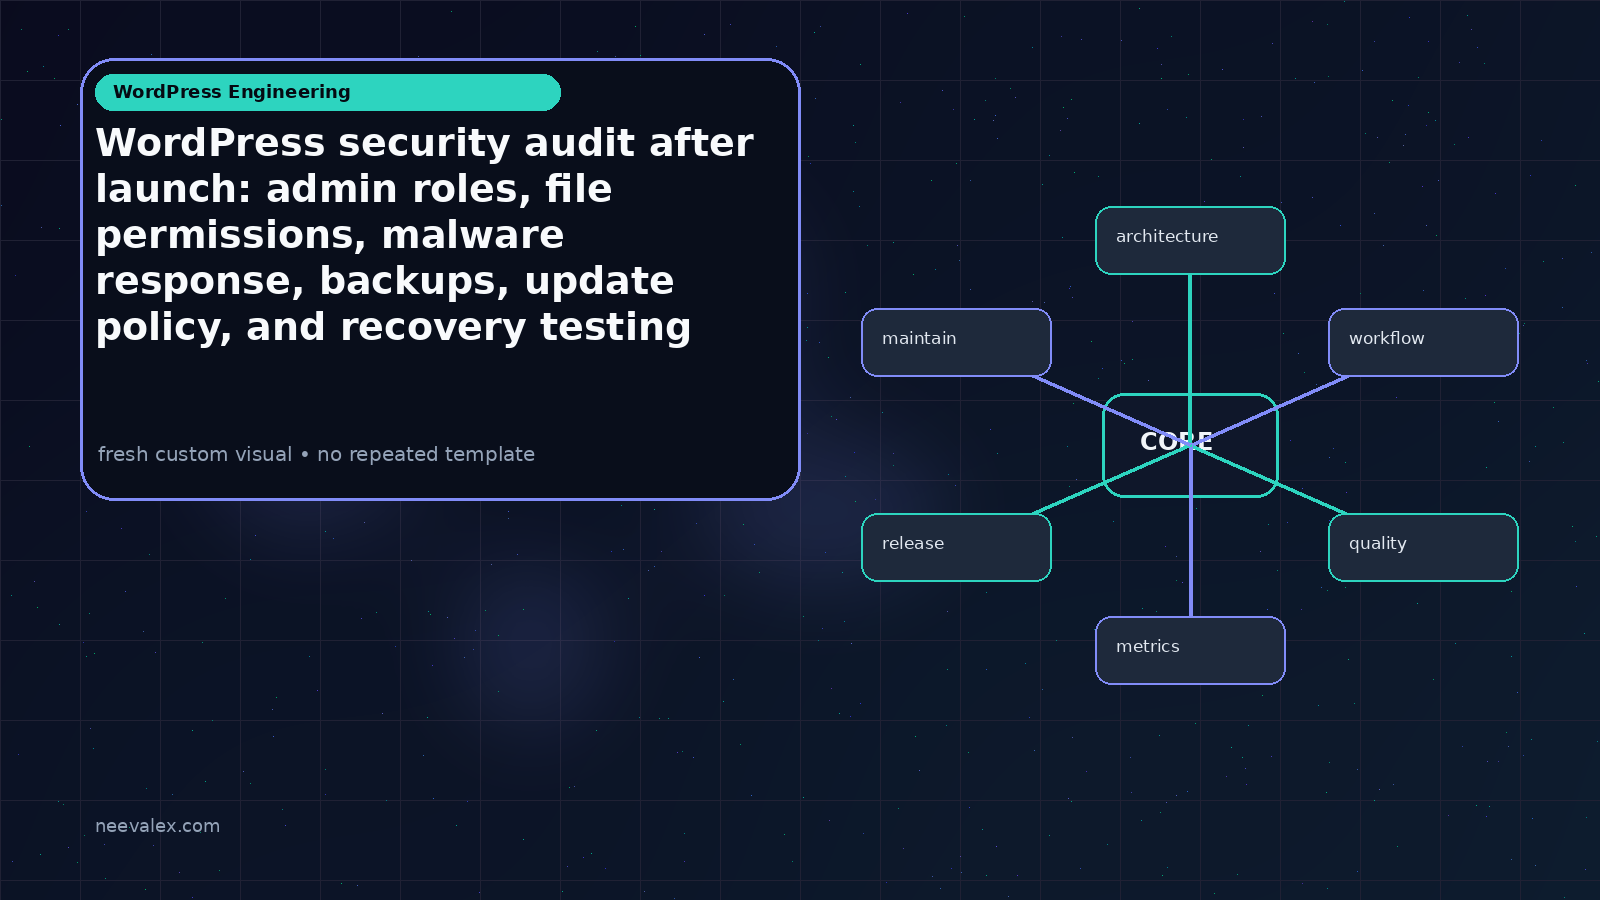
Task: Click the WordPress Engineering badge
Action: (328, 92)
